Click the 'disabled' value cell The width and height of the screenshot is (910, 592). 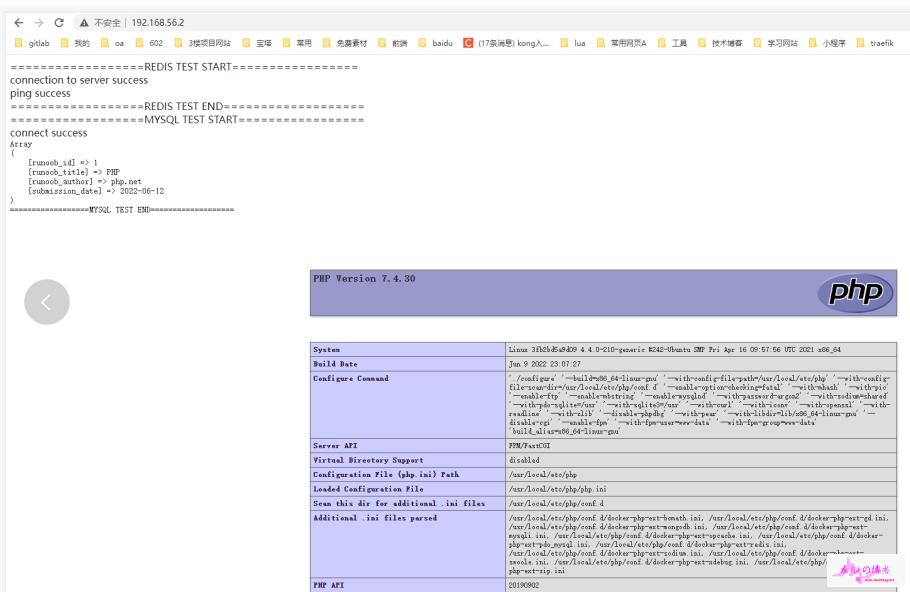coord(701,460)
